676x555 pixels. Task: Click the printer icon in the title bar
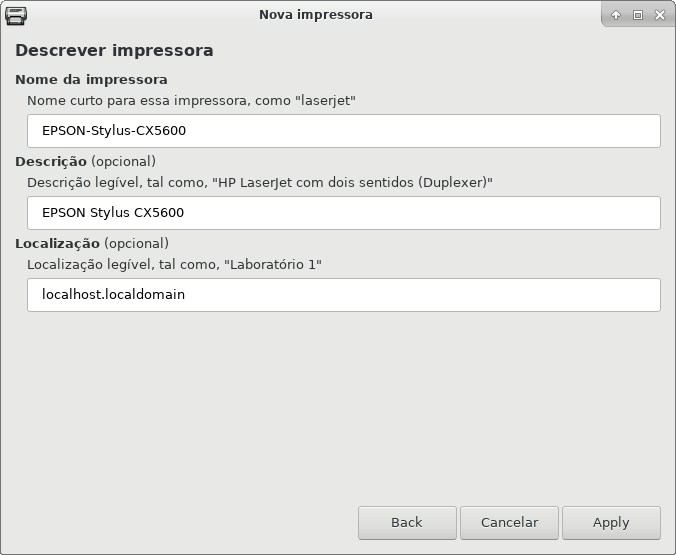point(16,16)
